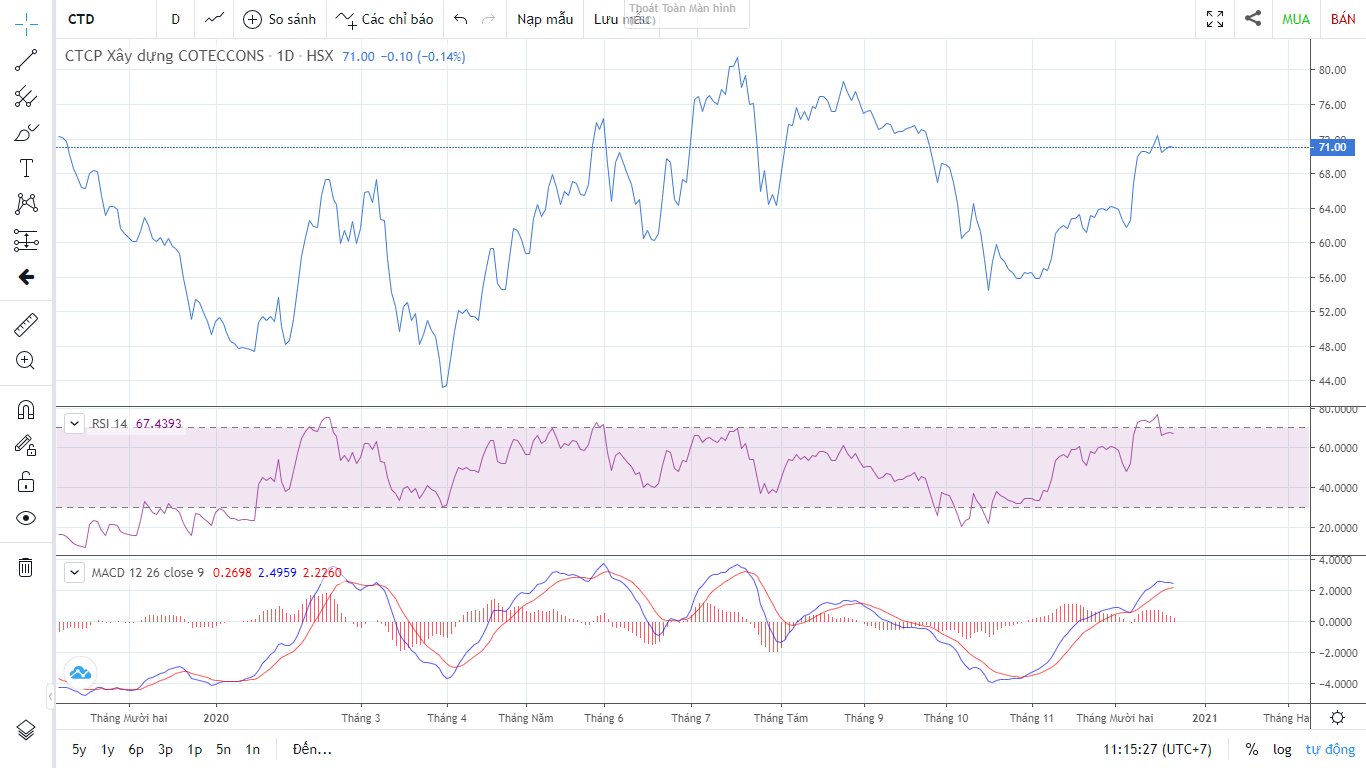Toggle lock all drawing tools
The image size is (1366, 768).
pyautogui.click(x=26, y=481)
